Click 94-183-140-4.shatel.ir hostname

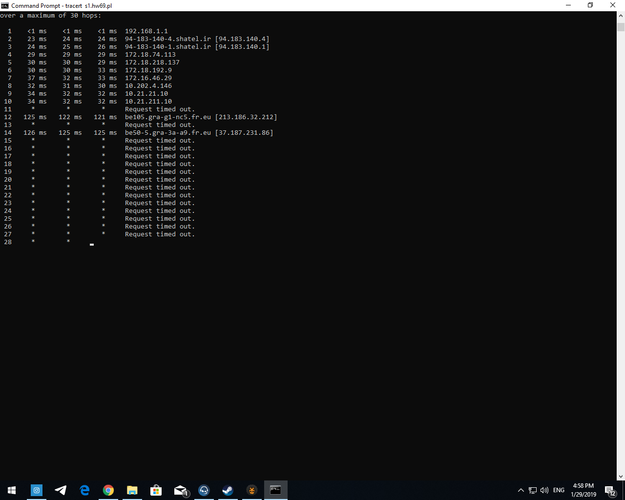pyautogui.click(x=168, y=39)
